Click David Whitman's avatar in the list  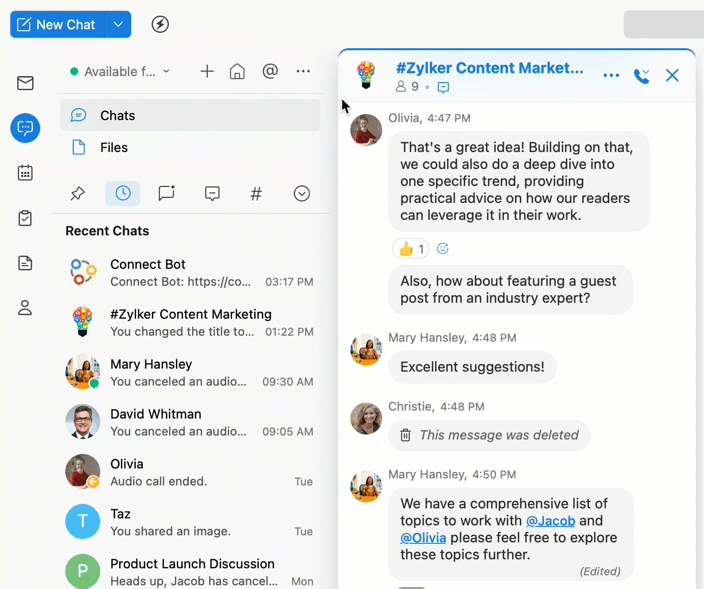(83, 422)
